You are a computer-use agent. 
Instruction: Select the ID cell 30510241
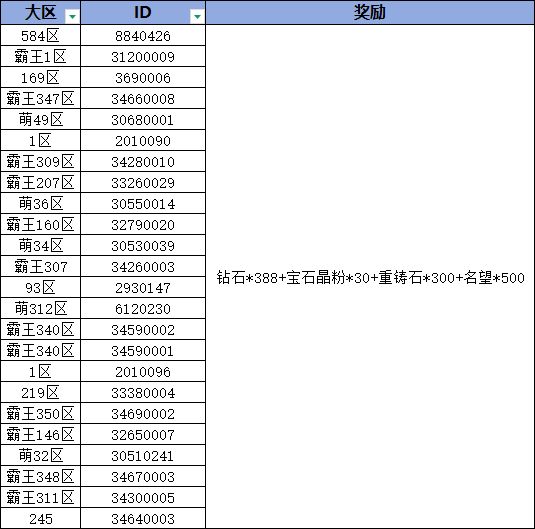click(x=143, y=455)
